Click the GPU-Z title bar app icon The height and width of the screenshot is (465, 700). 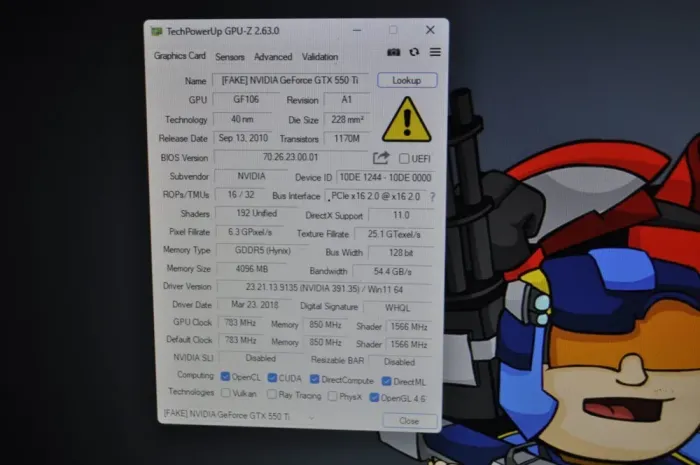[x=156, y=31]
